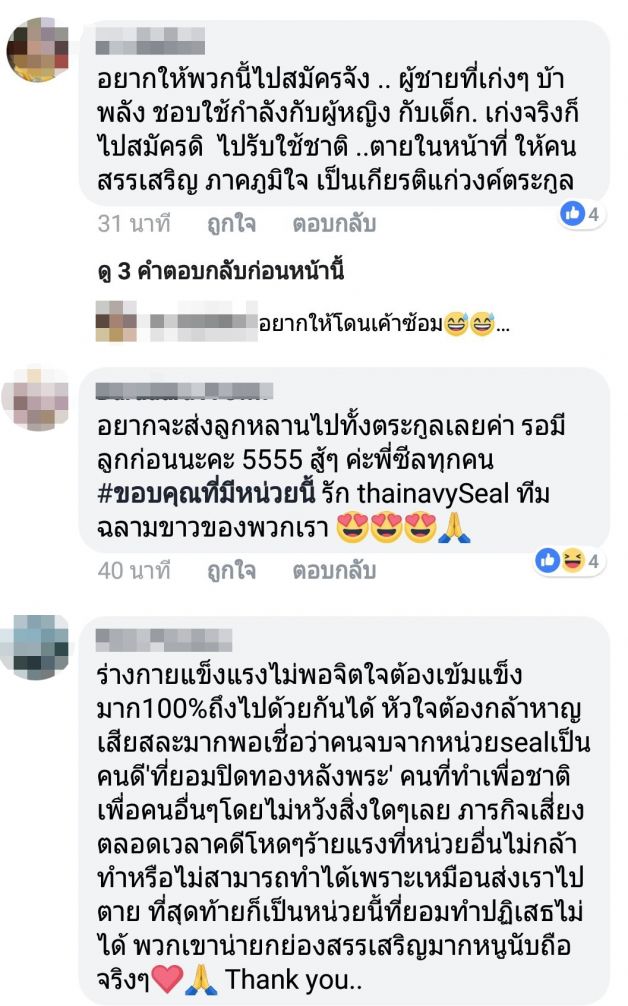This screenshot has height=1006, width=628.
Task: Like the second comment via ถูกใจ
Action: tap(232, 570)
